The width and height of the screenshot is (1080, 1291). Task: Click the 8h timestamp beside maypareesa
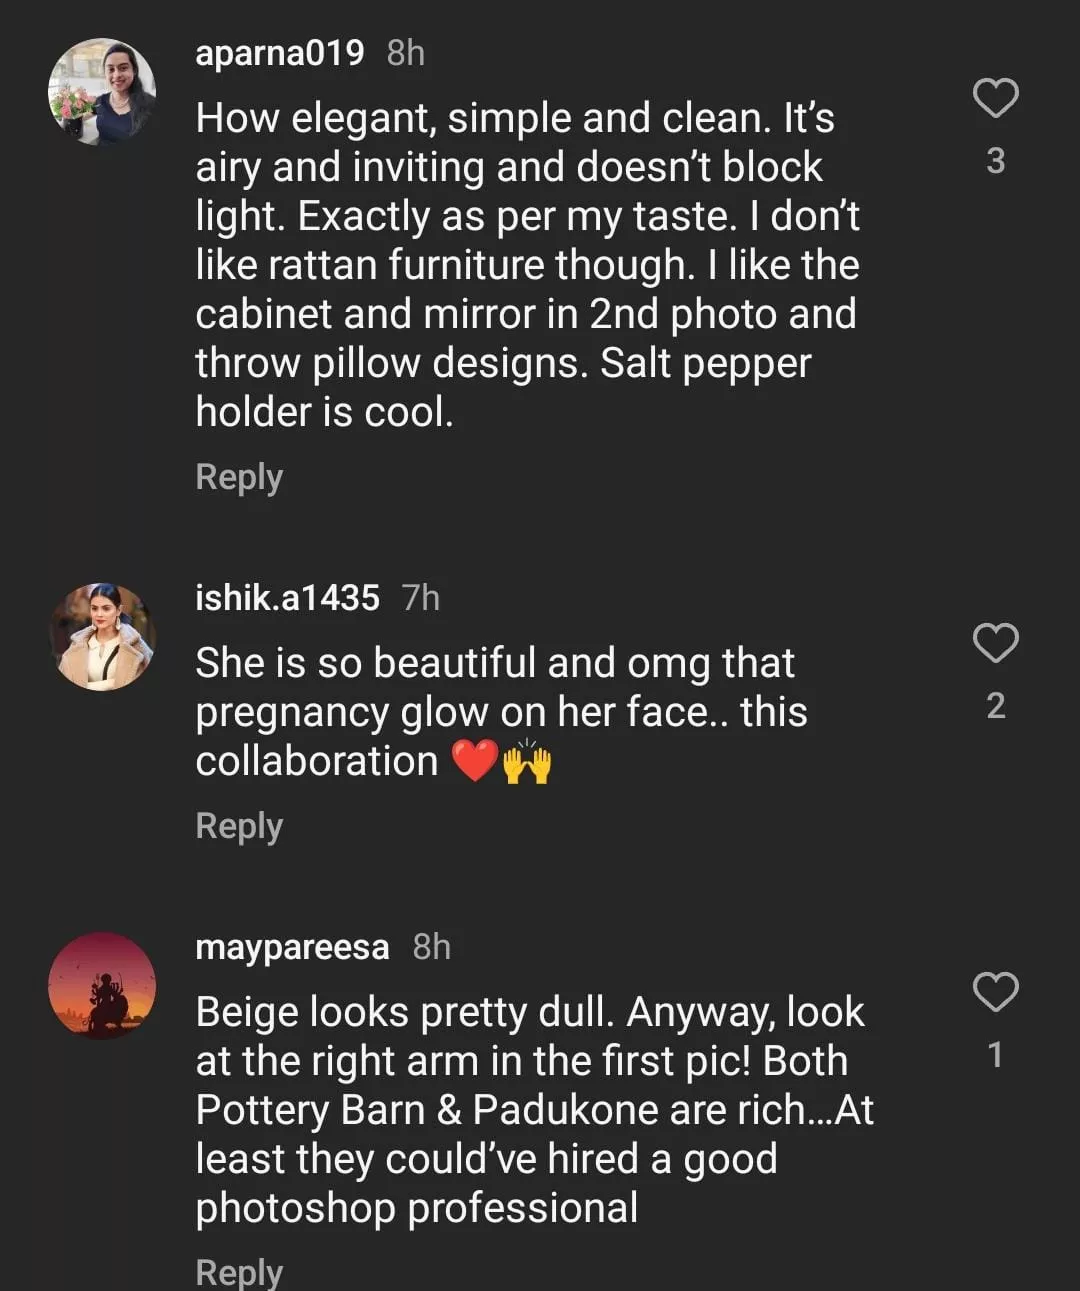click(x=432, y=946)
